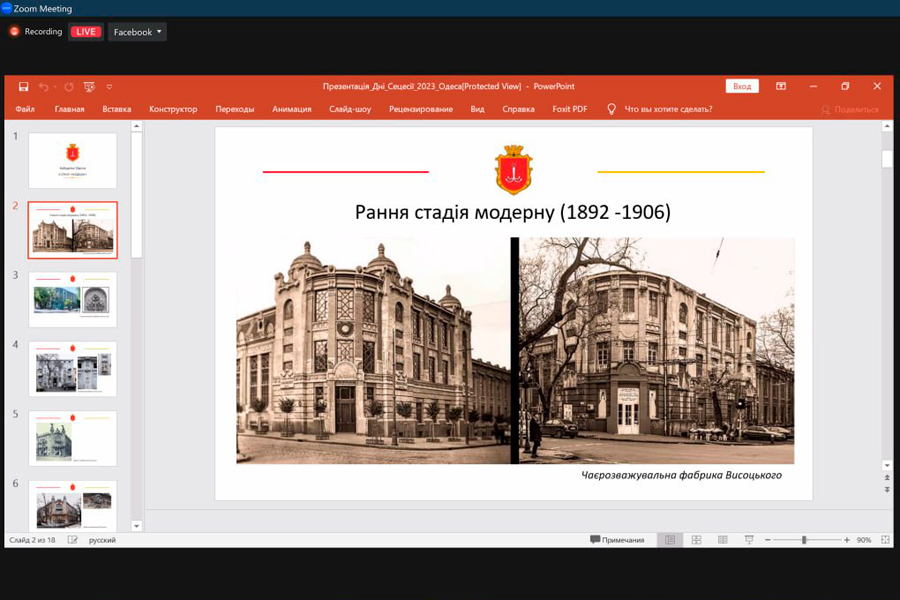Switch to Slide Sorter view icon
Screen dimensions: 900x600
696,540
